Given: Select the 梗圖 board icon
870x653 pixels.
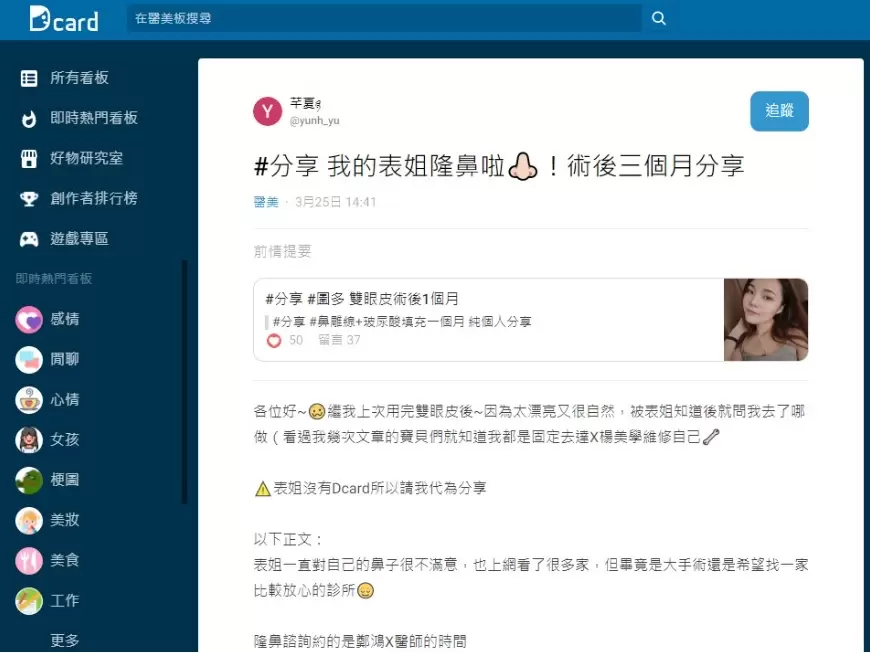Looking at the screenshot, I should coord(29,480).
